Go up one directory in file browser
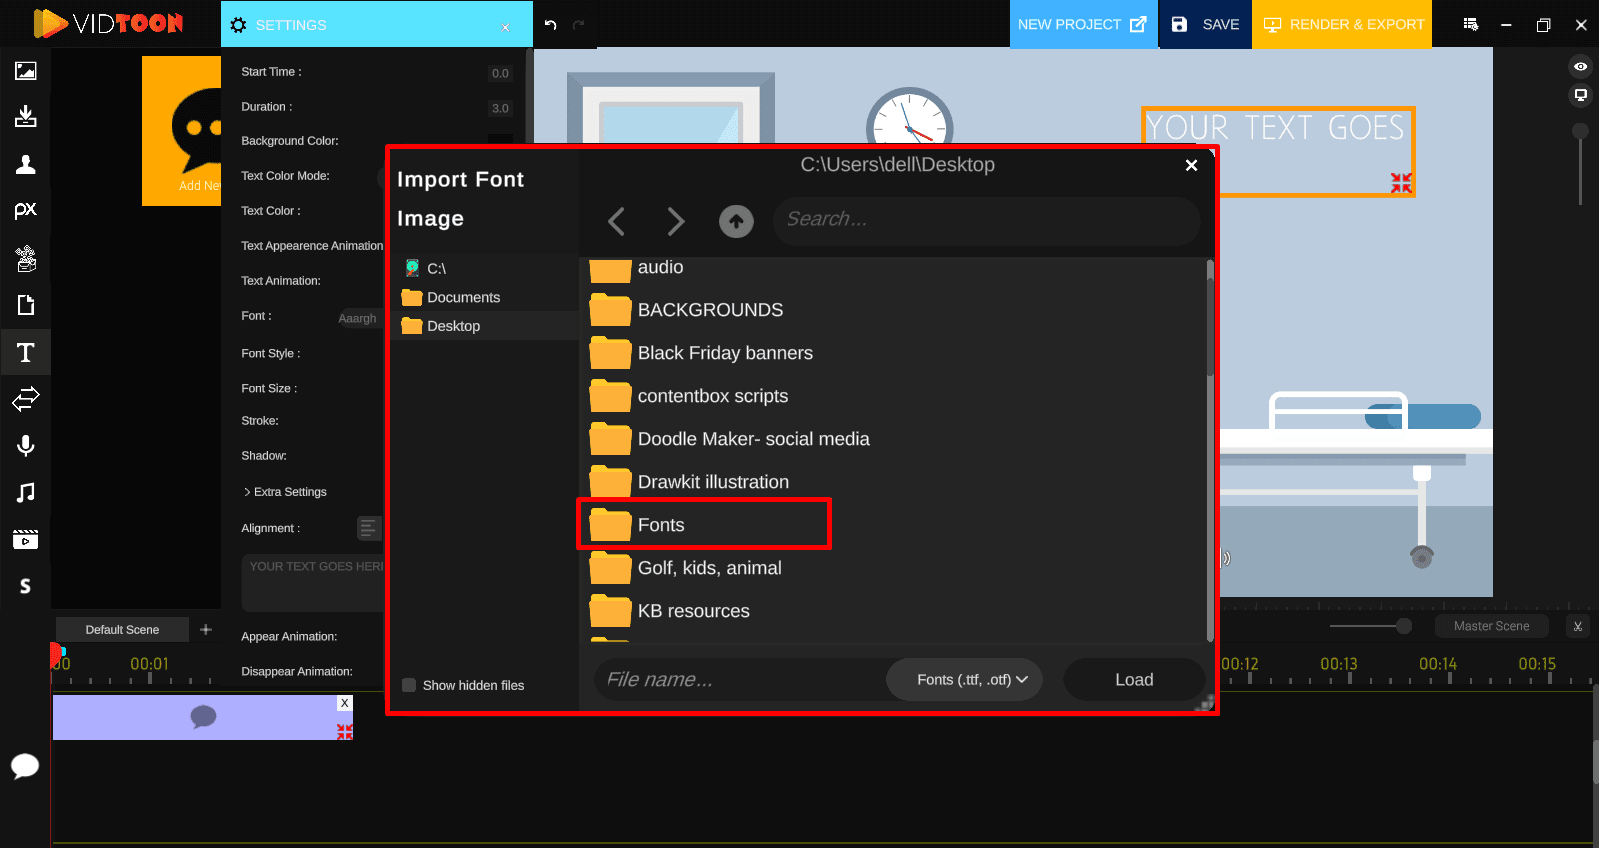The width and height of the screenshot is (1599, 848). coord(736,221)
